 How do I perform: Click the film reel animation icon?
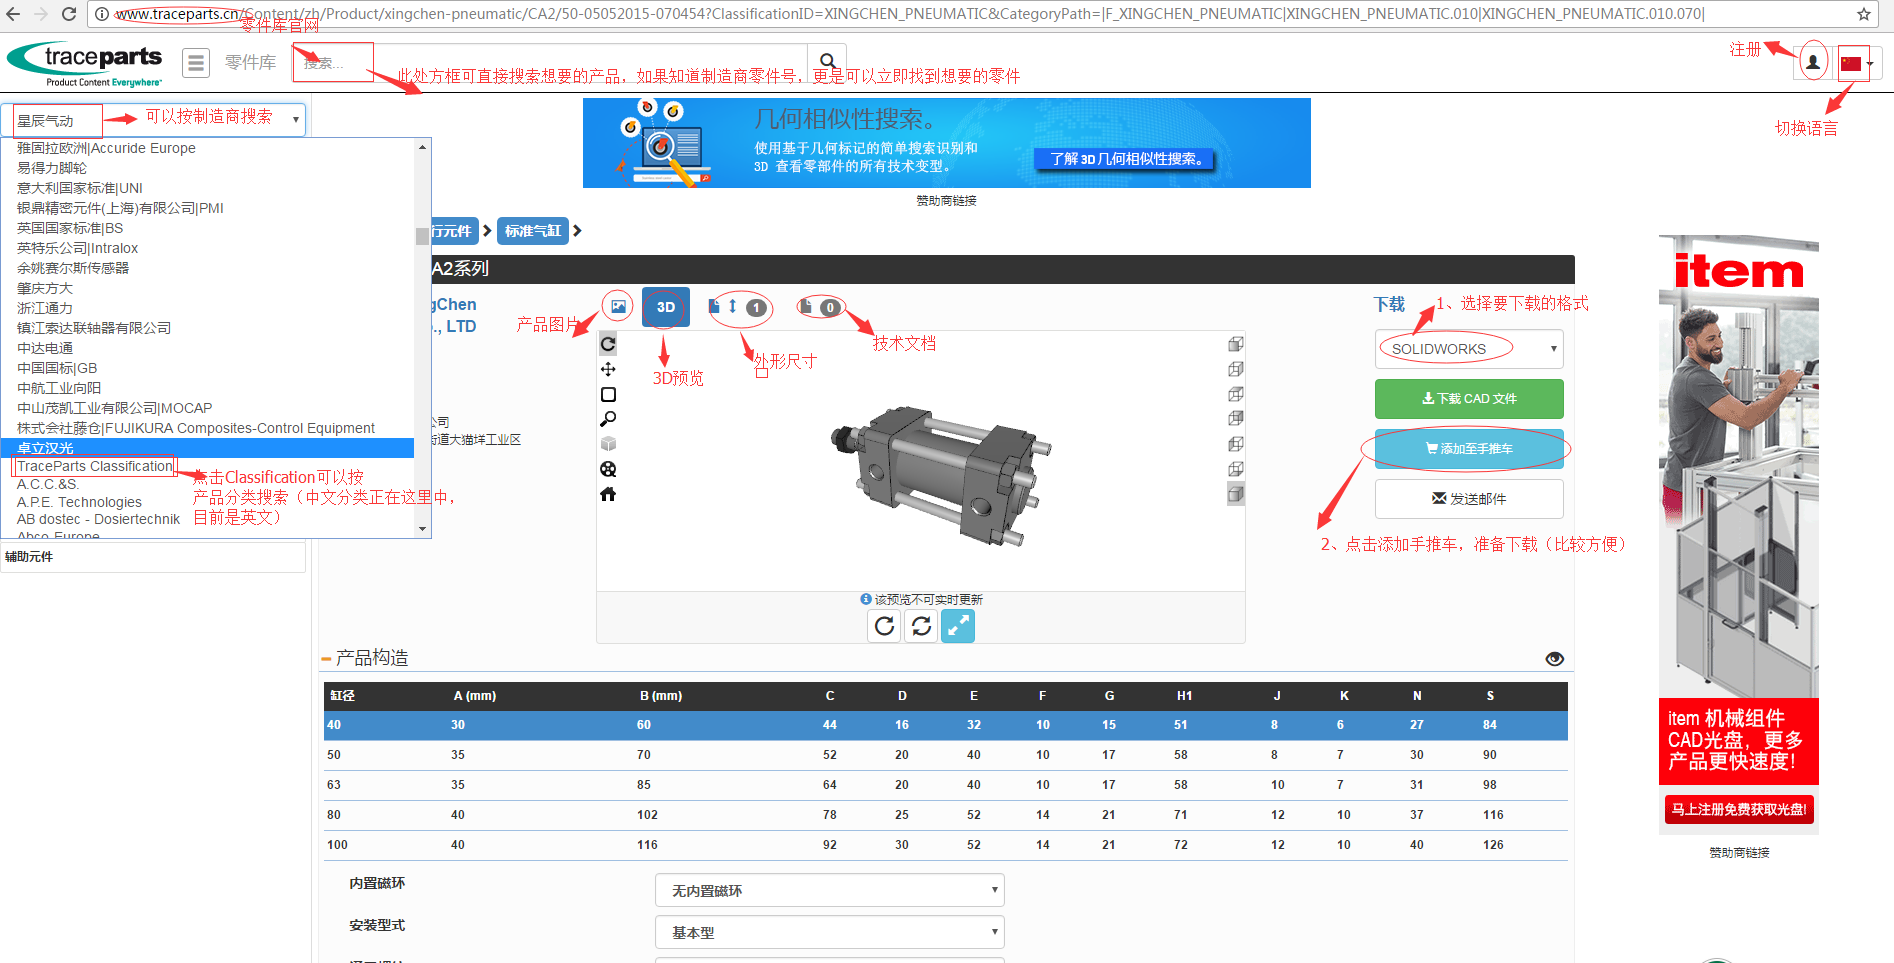(x=608, y=469)
